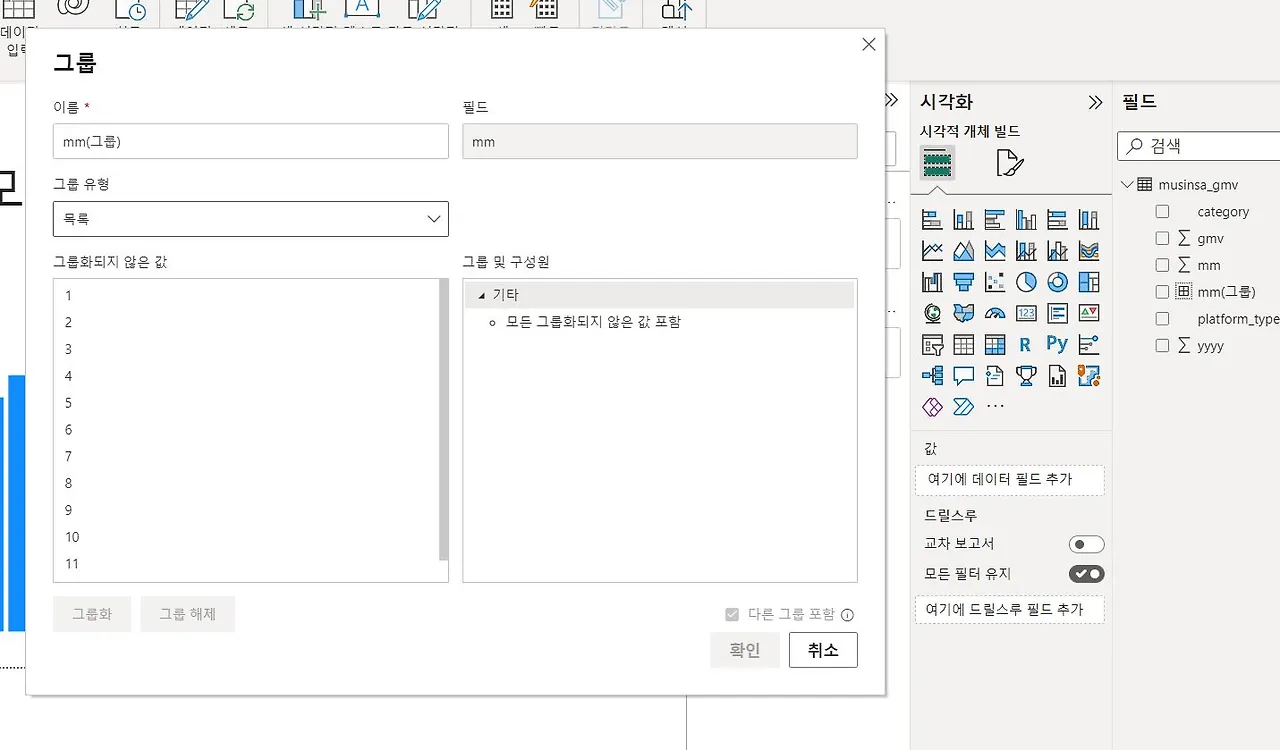Enable the platform_type field checkbox
1280x750 pixels.
click(1162, 319)
